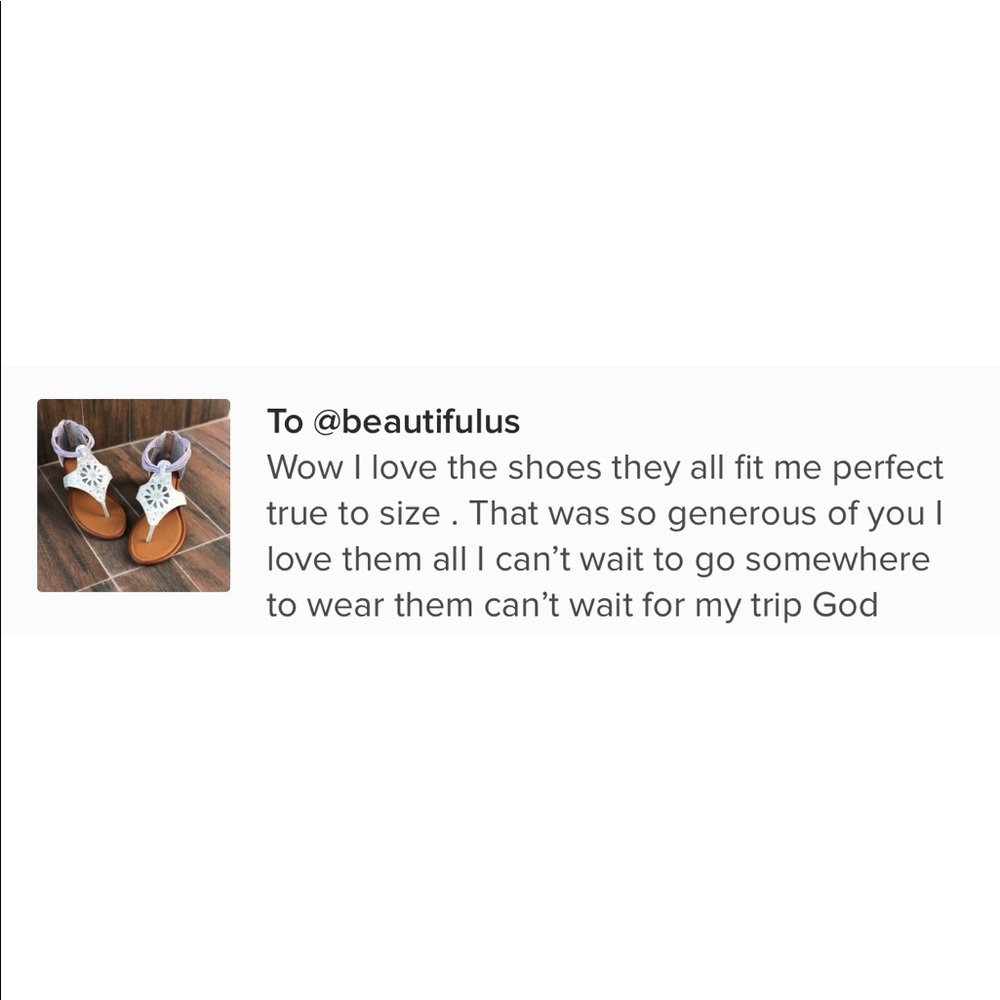Click the tiled floor in the photo thumbnail

(x=205, y=560)
